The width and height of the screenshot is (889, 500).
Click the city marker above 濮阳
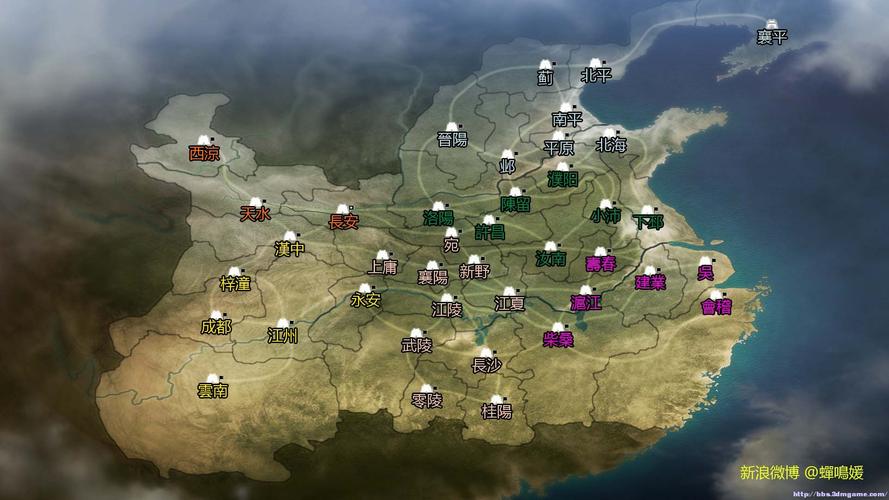click(x=562, y=167)
